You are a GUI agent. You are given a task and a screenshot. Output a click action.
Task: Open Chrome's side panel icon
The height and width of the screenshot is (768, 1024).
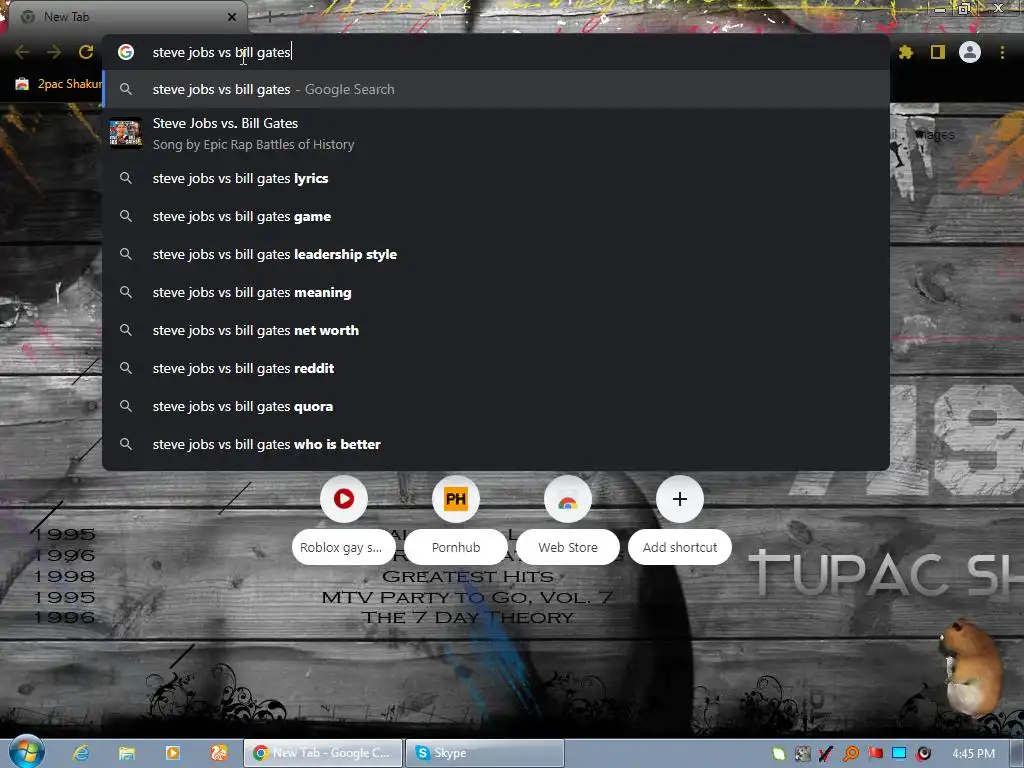coord(938,52)
